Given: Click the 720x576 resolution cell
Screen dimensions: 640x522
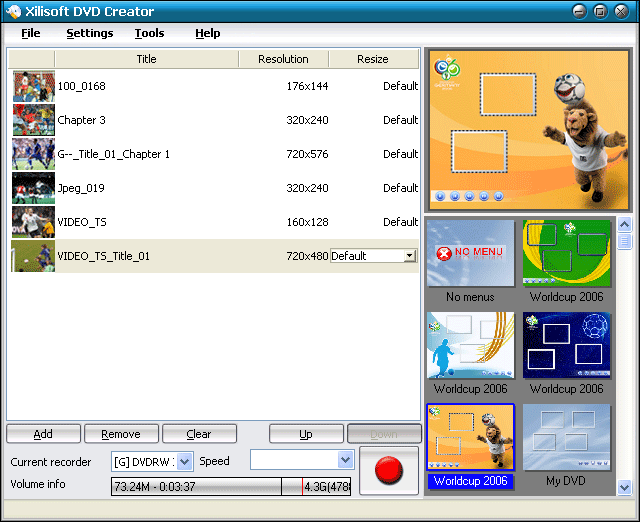Looking at the screenshot, I should (x=307, y=154).
